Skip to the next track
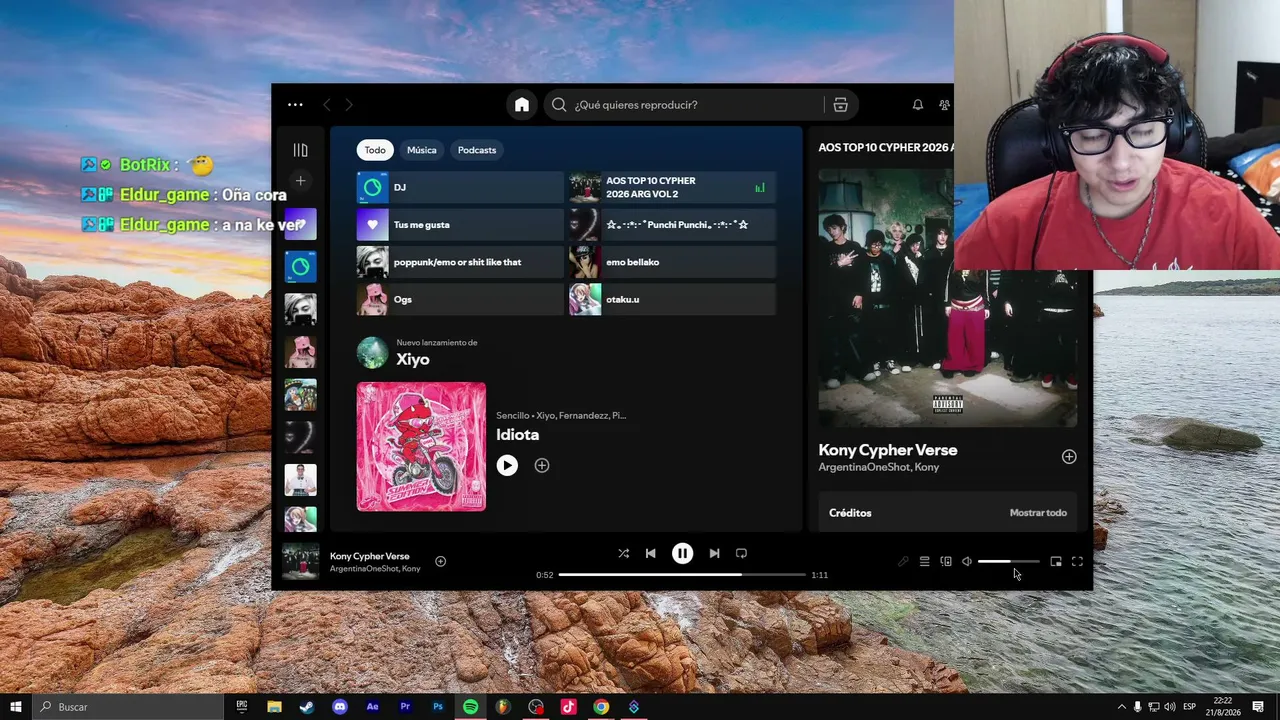 pos(714,553)
